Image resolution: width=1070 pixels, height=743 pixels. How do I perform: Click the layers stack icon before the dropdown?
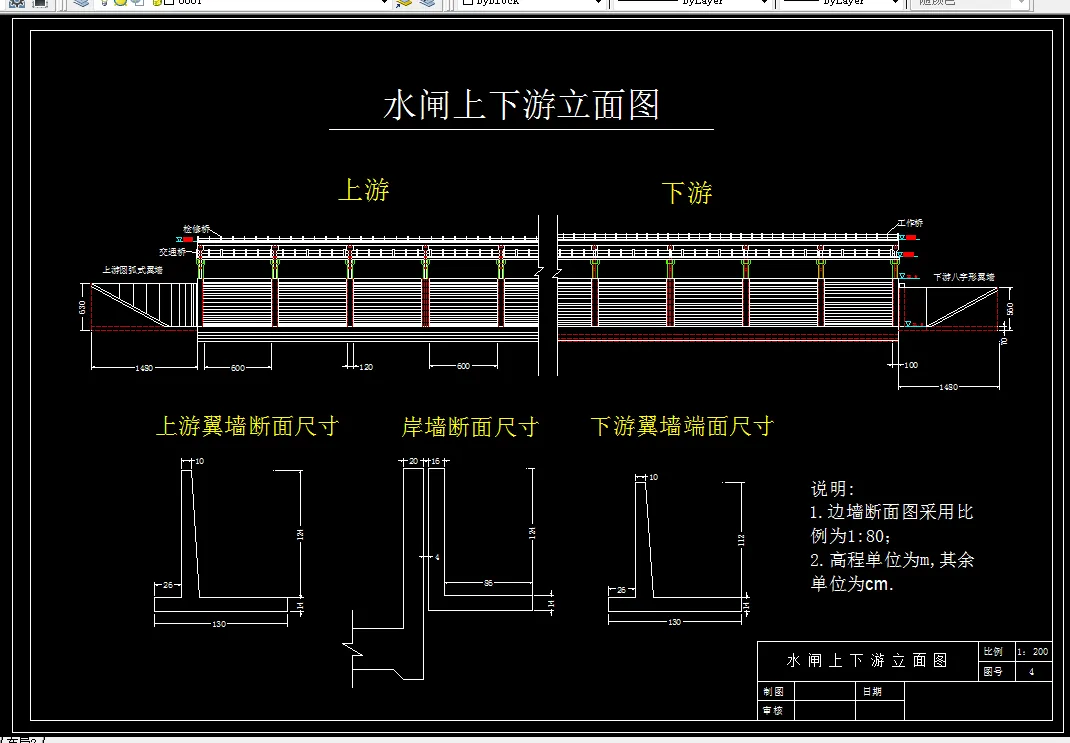pos(80,5)
